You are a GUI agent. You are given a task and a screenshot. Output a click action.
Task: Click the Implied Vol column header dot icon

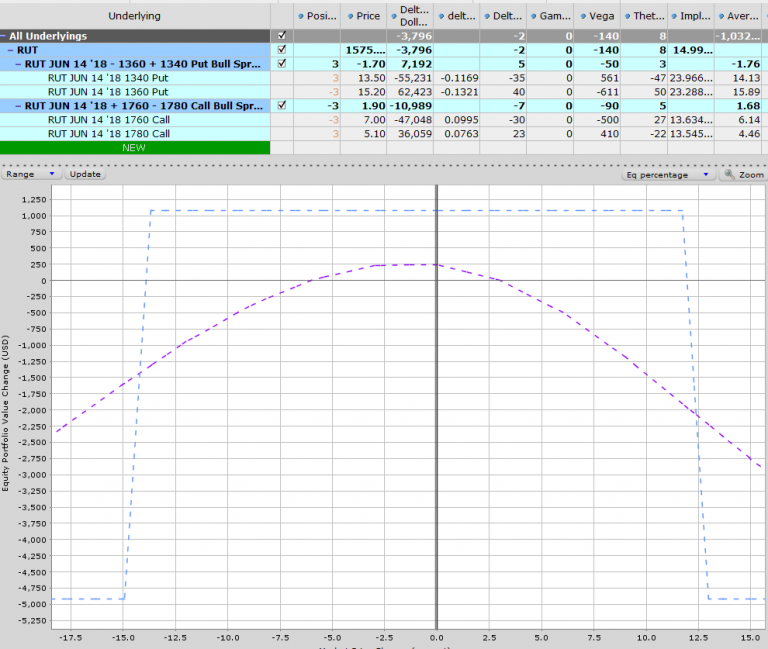pos(676,17)
